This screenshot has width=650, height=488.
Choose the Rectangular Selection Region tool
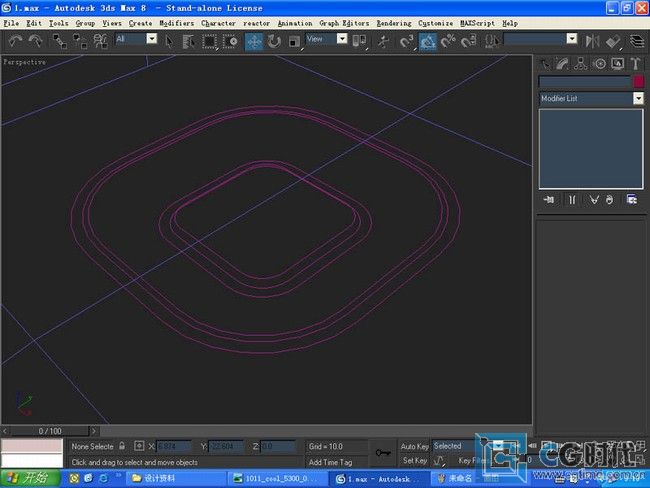[209, 41]
